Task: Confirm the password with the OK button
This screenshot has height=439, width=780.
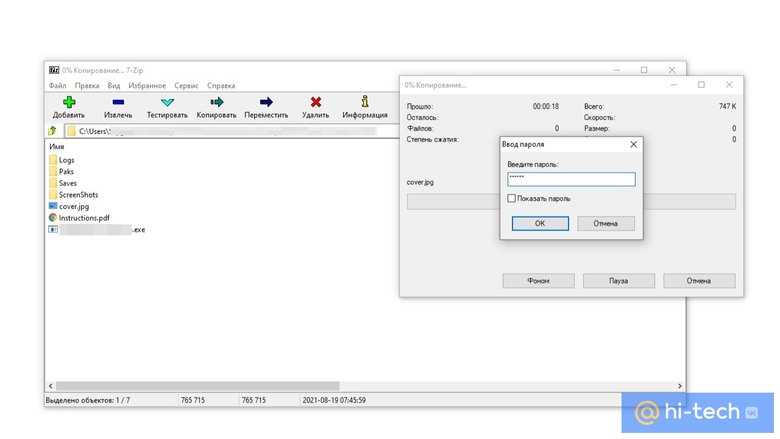Action: point(540,223)
